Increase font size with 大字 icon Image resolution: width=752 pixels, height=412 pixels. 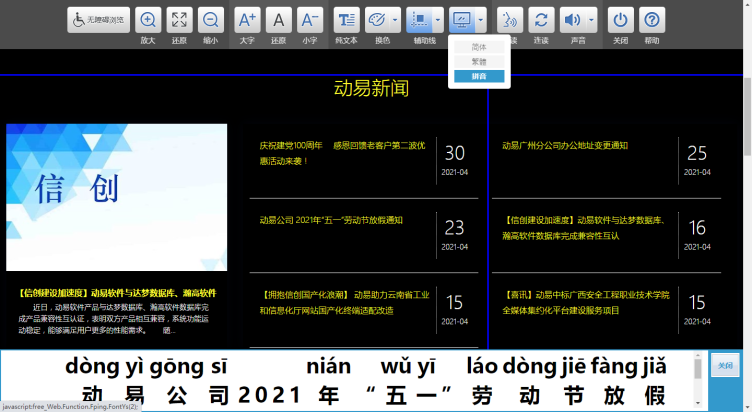tap(247, 19)
